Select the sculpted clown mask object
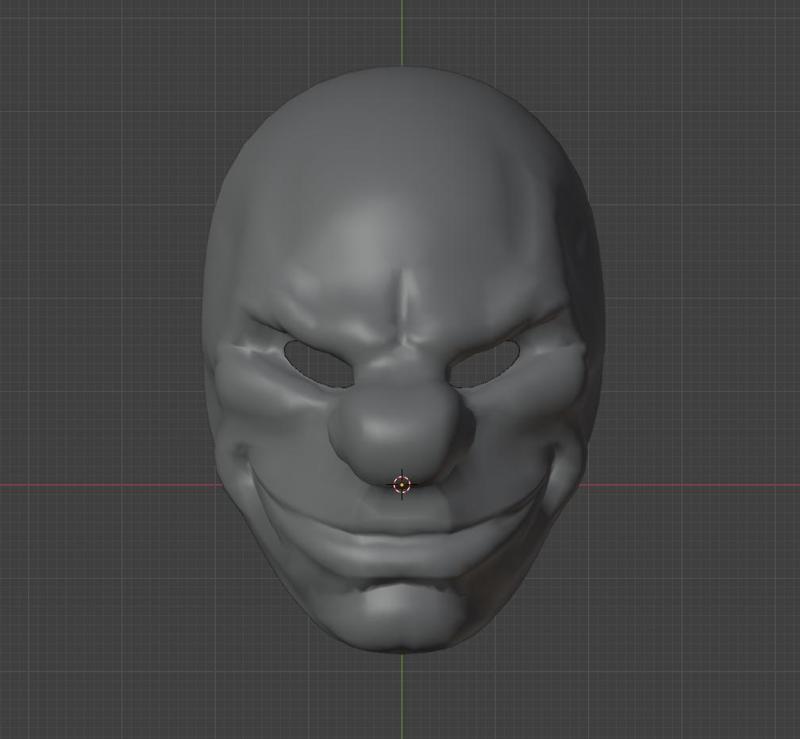The height and width of the screenshot is (739, 800). tap(403, 360)
